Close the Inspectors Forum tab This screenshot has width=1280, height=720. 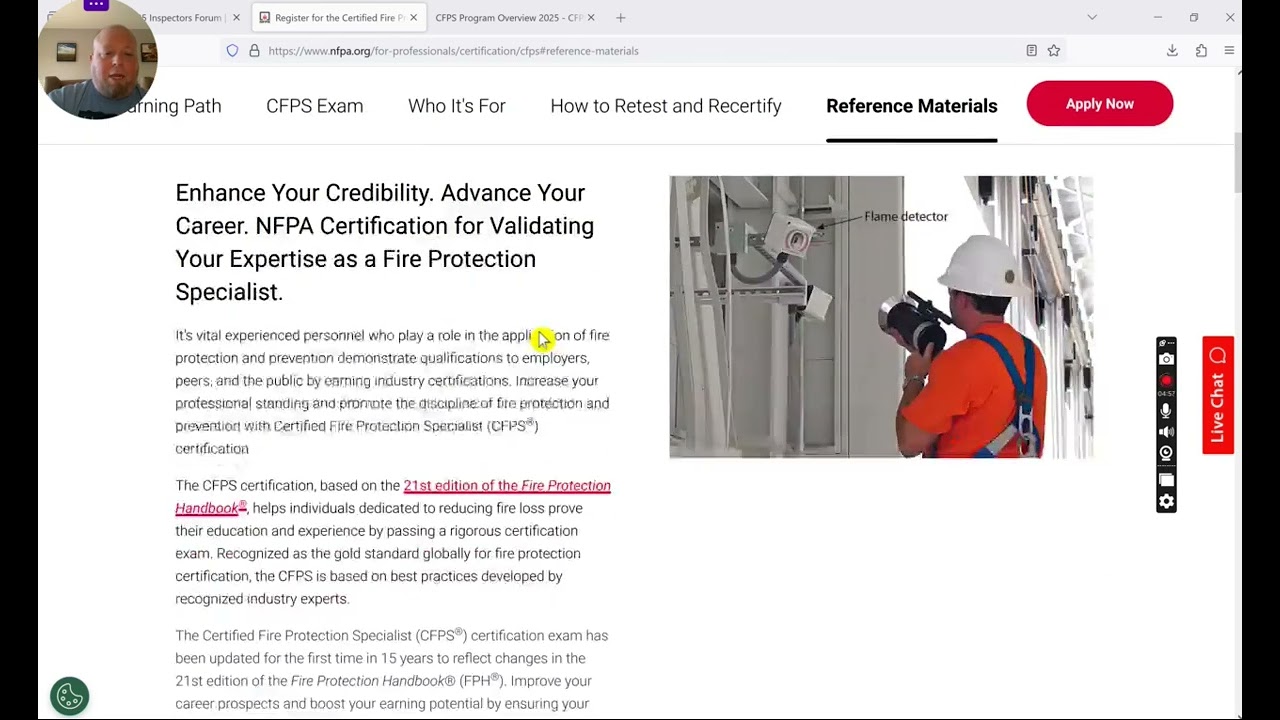click(x=236, y=18)
